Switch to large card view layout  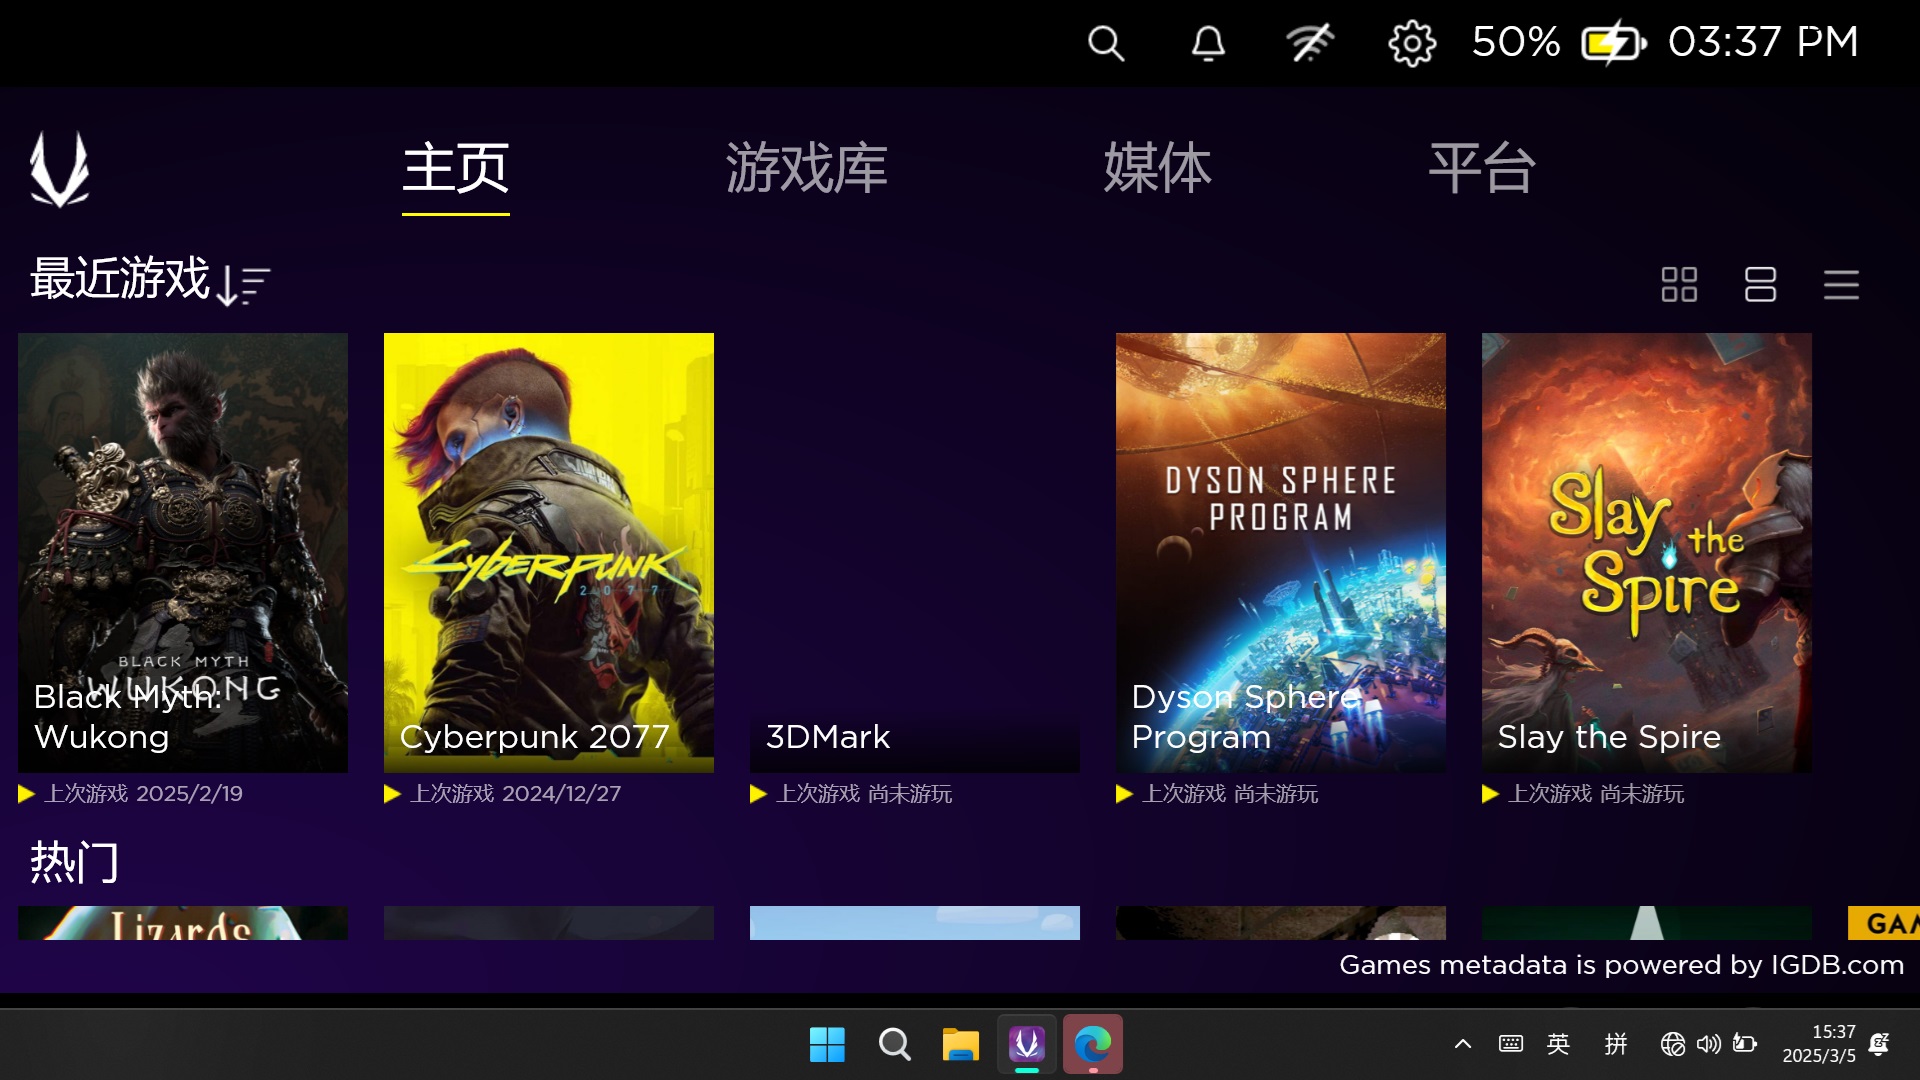pyautogui.click(x=1760, y=284)
